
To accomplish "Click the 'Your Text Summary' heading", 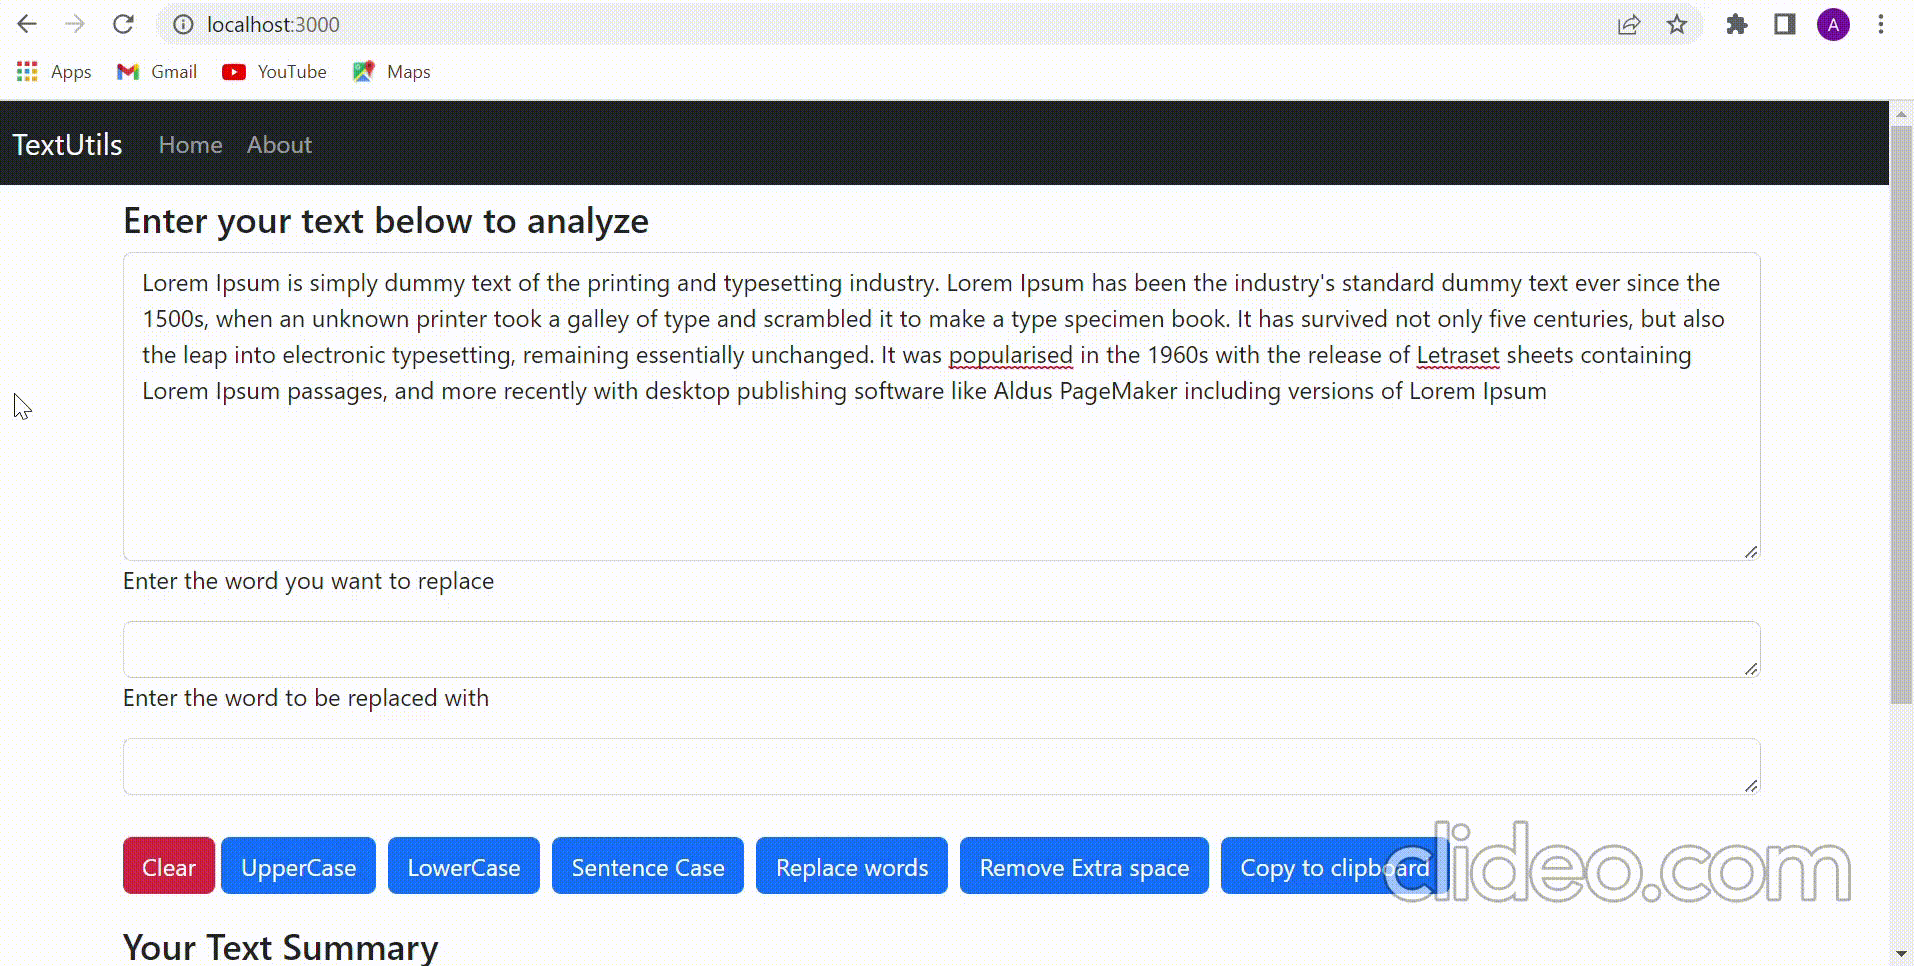I will [x=281, y=946].
